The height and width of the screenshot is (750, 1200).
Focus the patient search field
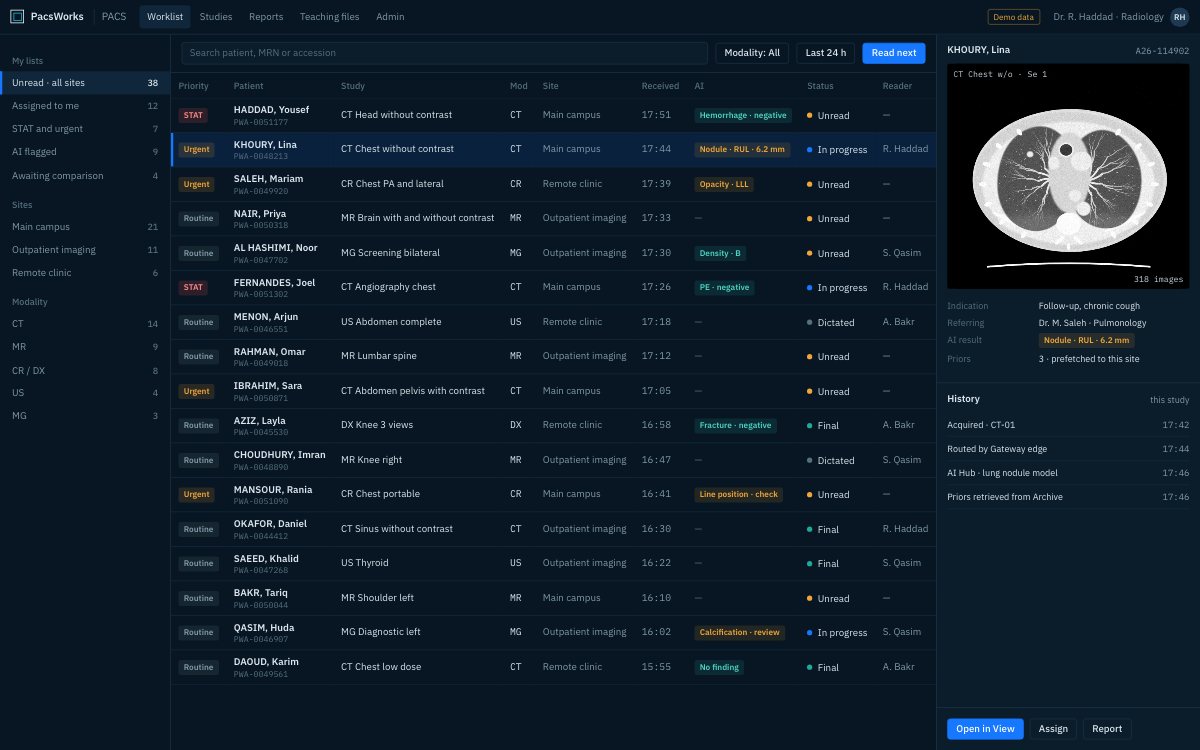[443, 53]
